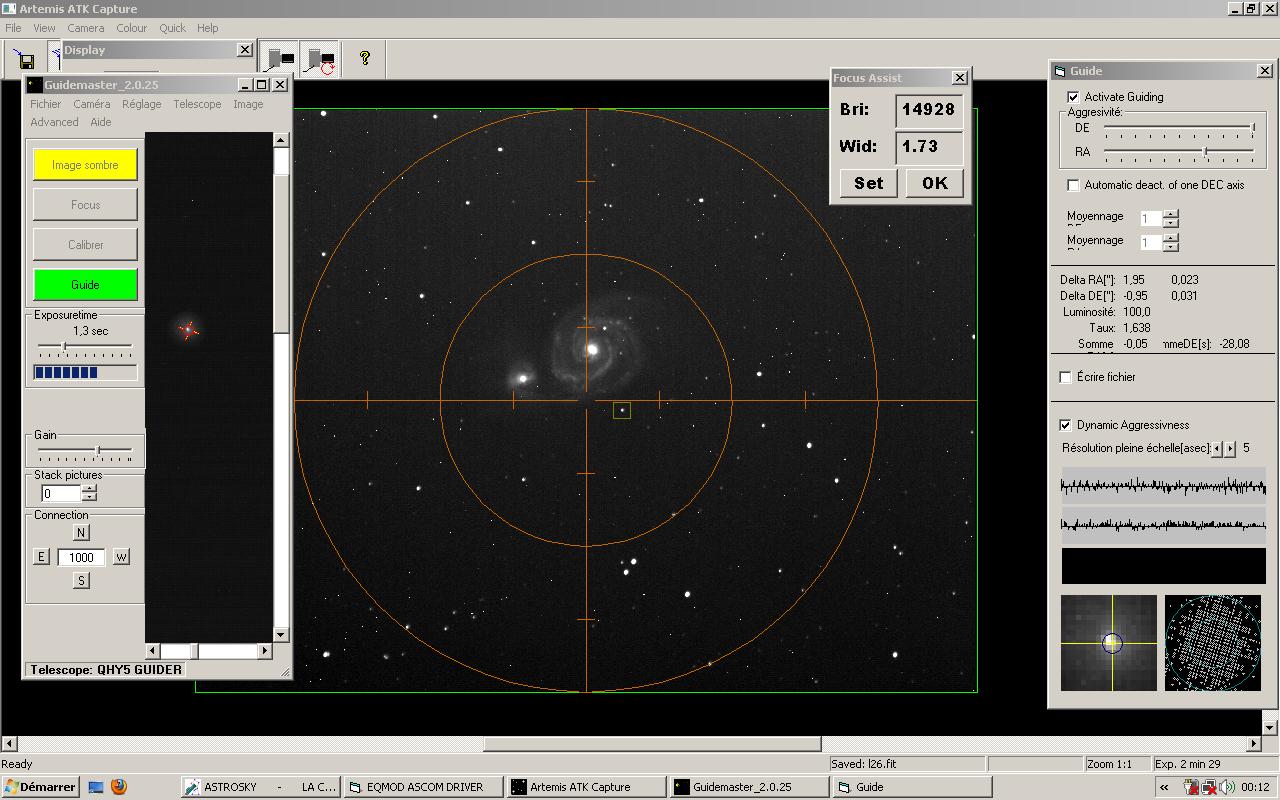The width and height of the screenshot is (1280, 800).
Task: Click the Stack pictures input field
Action: pyautogui.click(x=61, y=494)
